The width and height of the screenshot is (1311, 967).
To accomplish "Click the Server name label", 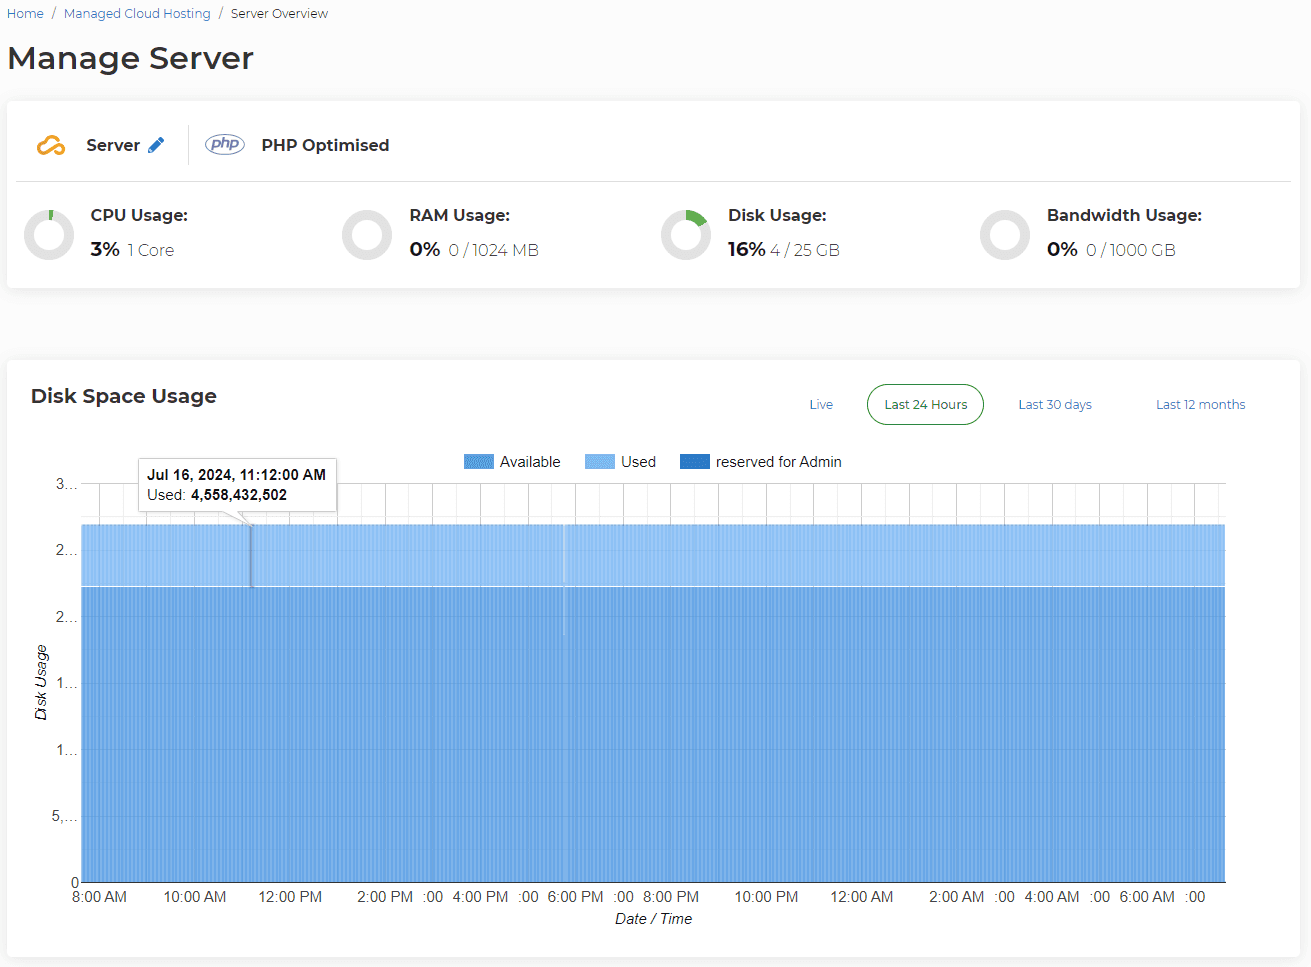I will click(x=113, y=145).
